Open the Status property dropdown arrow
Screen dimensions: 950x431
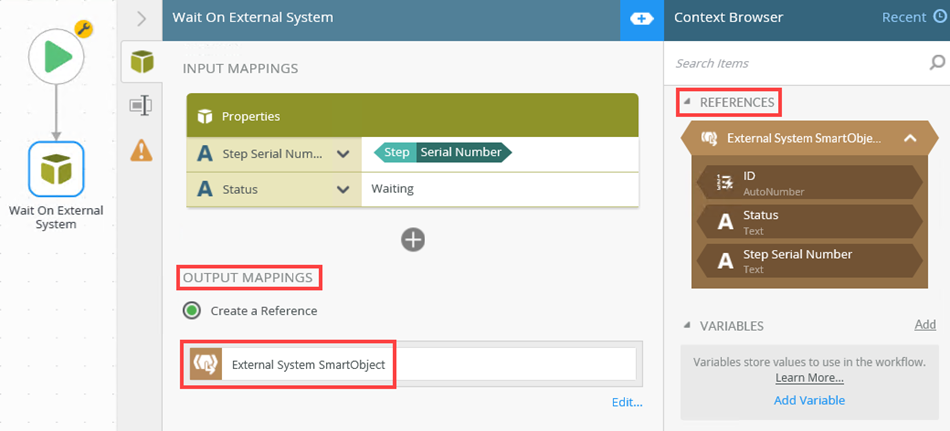(343, 189)
